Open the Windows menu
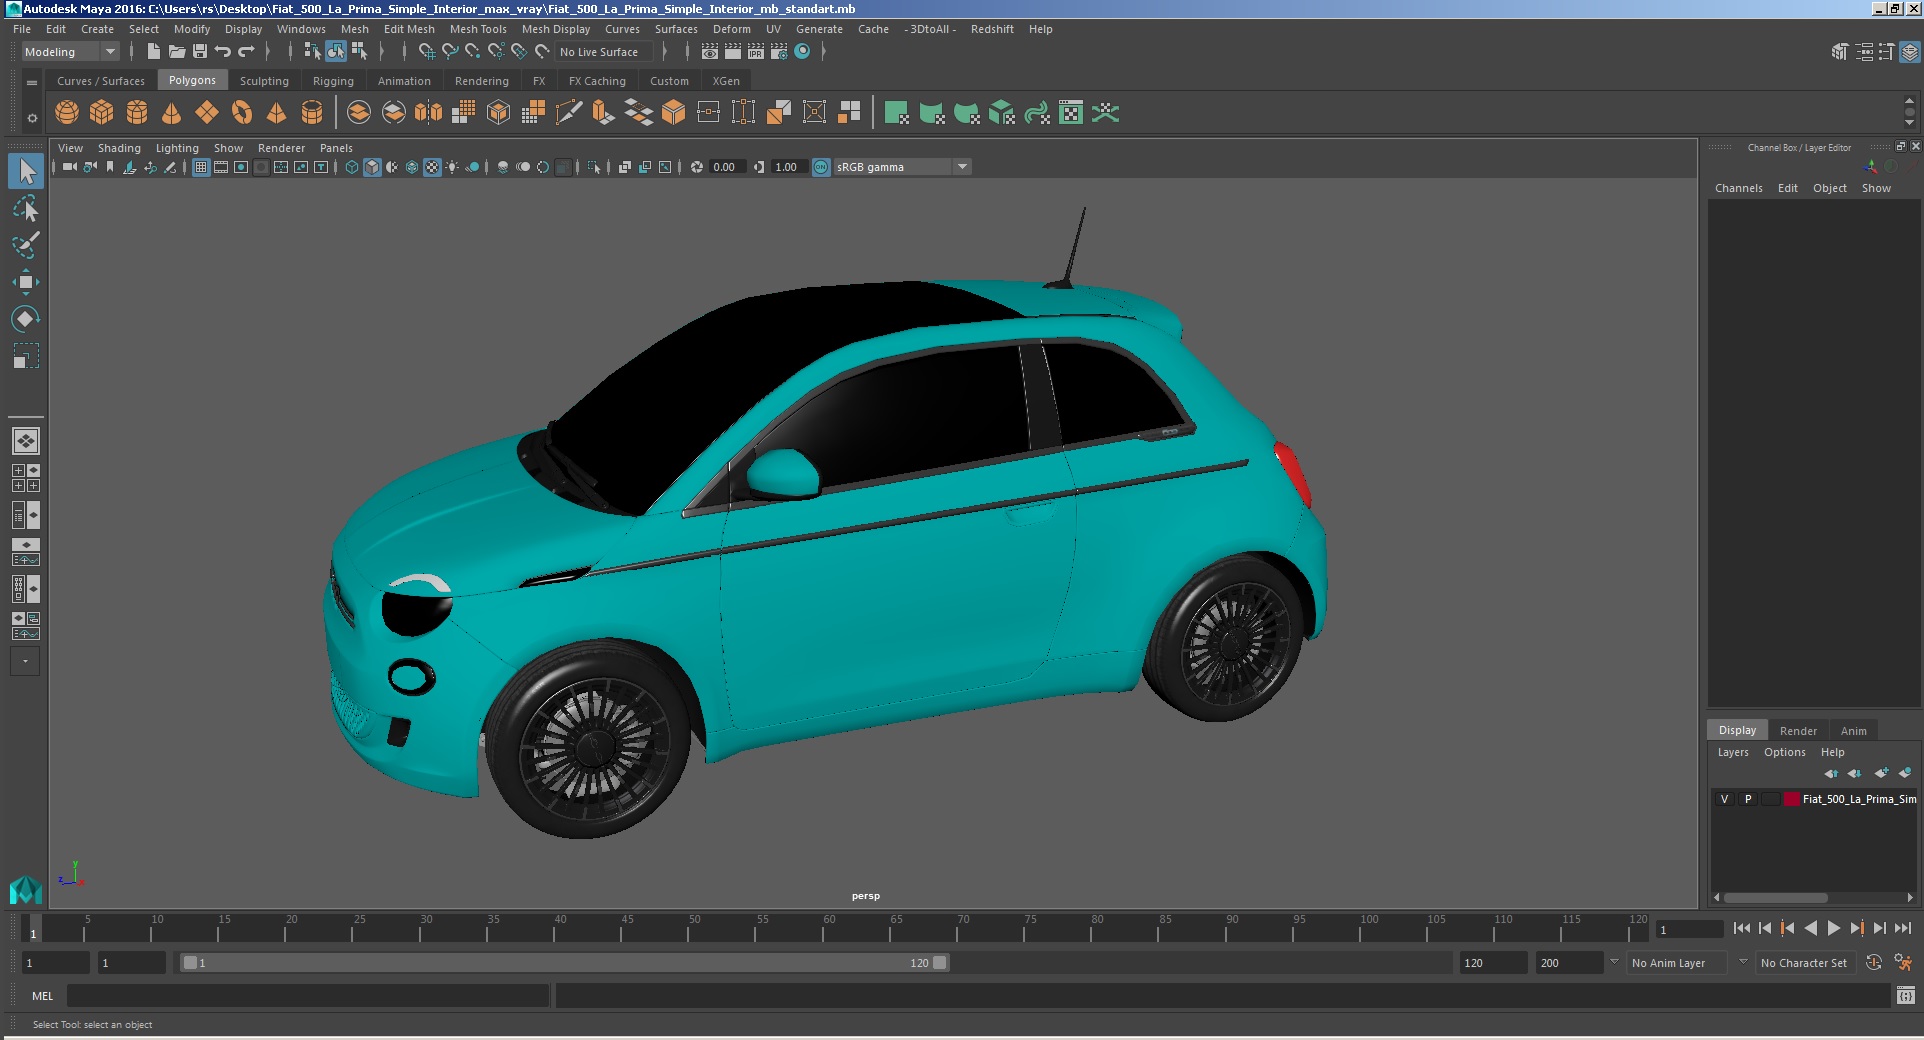This screenshot has height=1040, width=1924. coord(301,29)
